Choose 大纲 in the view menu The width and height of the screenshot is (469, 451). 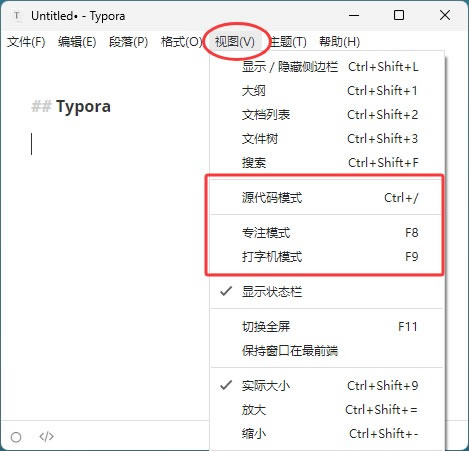tap(327, 91)
